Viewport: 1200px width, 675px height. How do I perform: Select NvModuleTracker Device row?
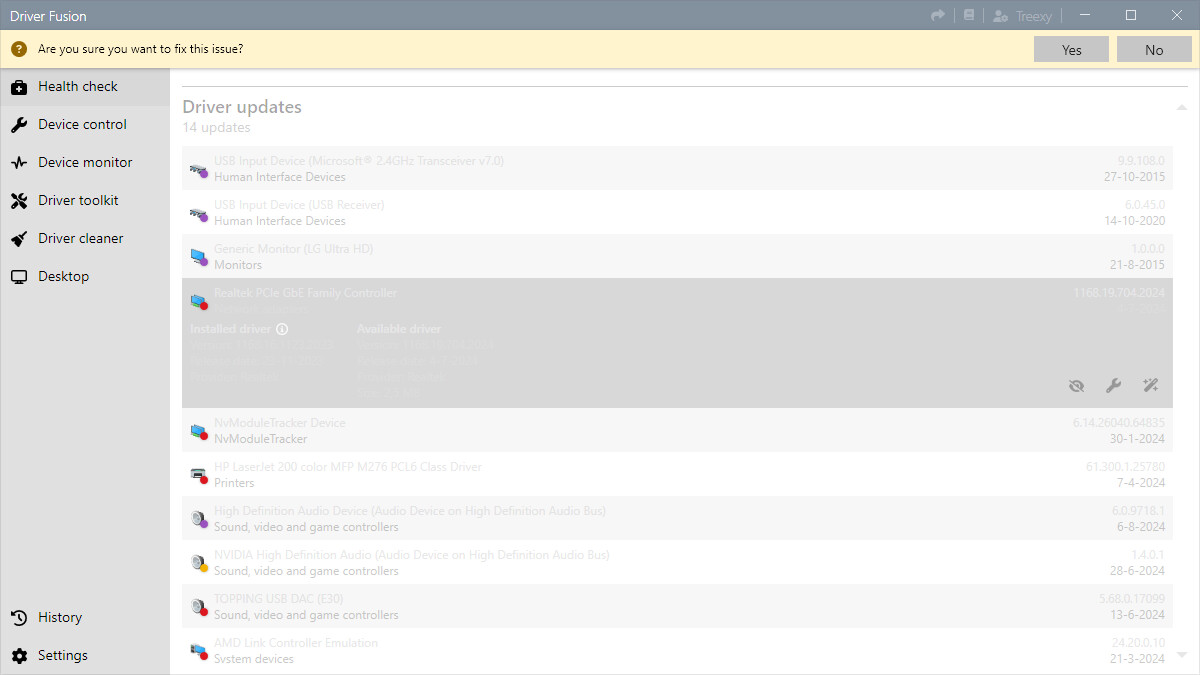tap(677, 430)
